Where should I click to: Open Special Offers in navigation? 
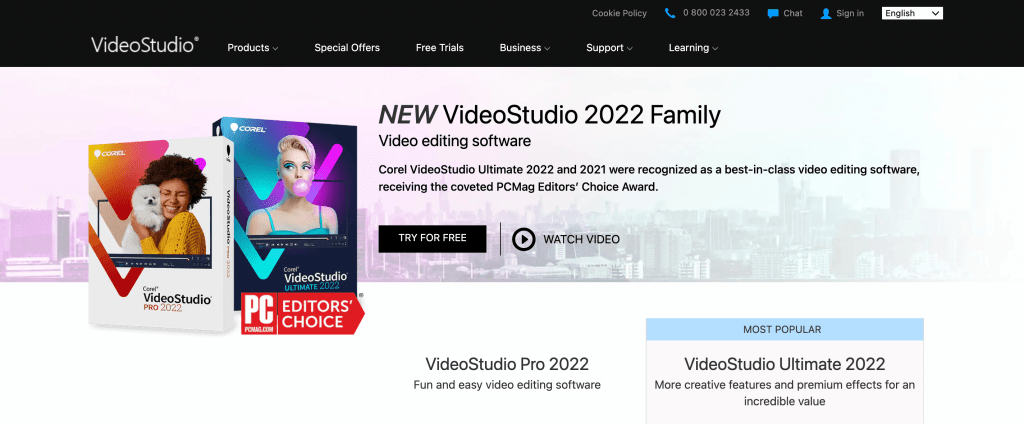tap(347, 48)
